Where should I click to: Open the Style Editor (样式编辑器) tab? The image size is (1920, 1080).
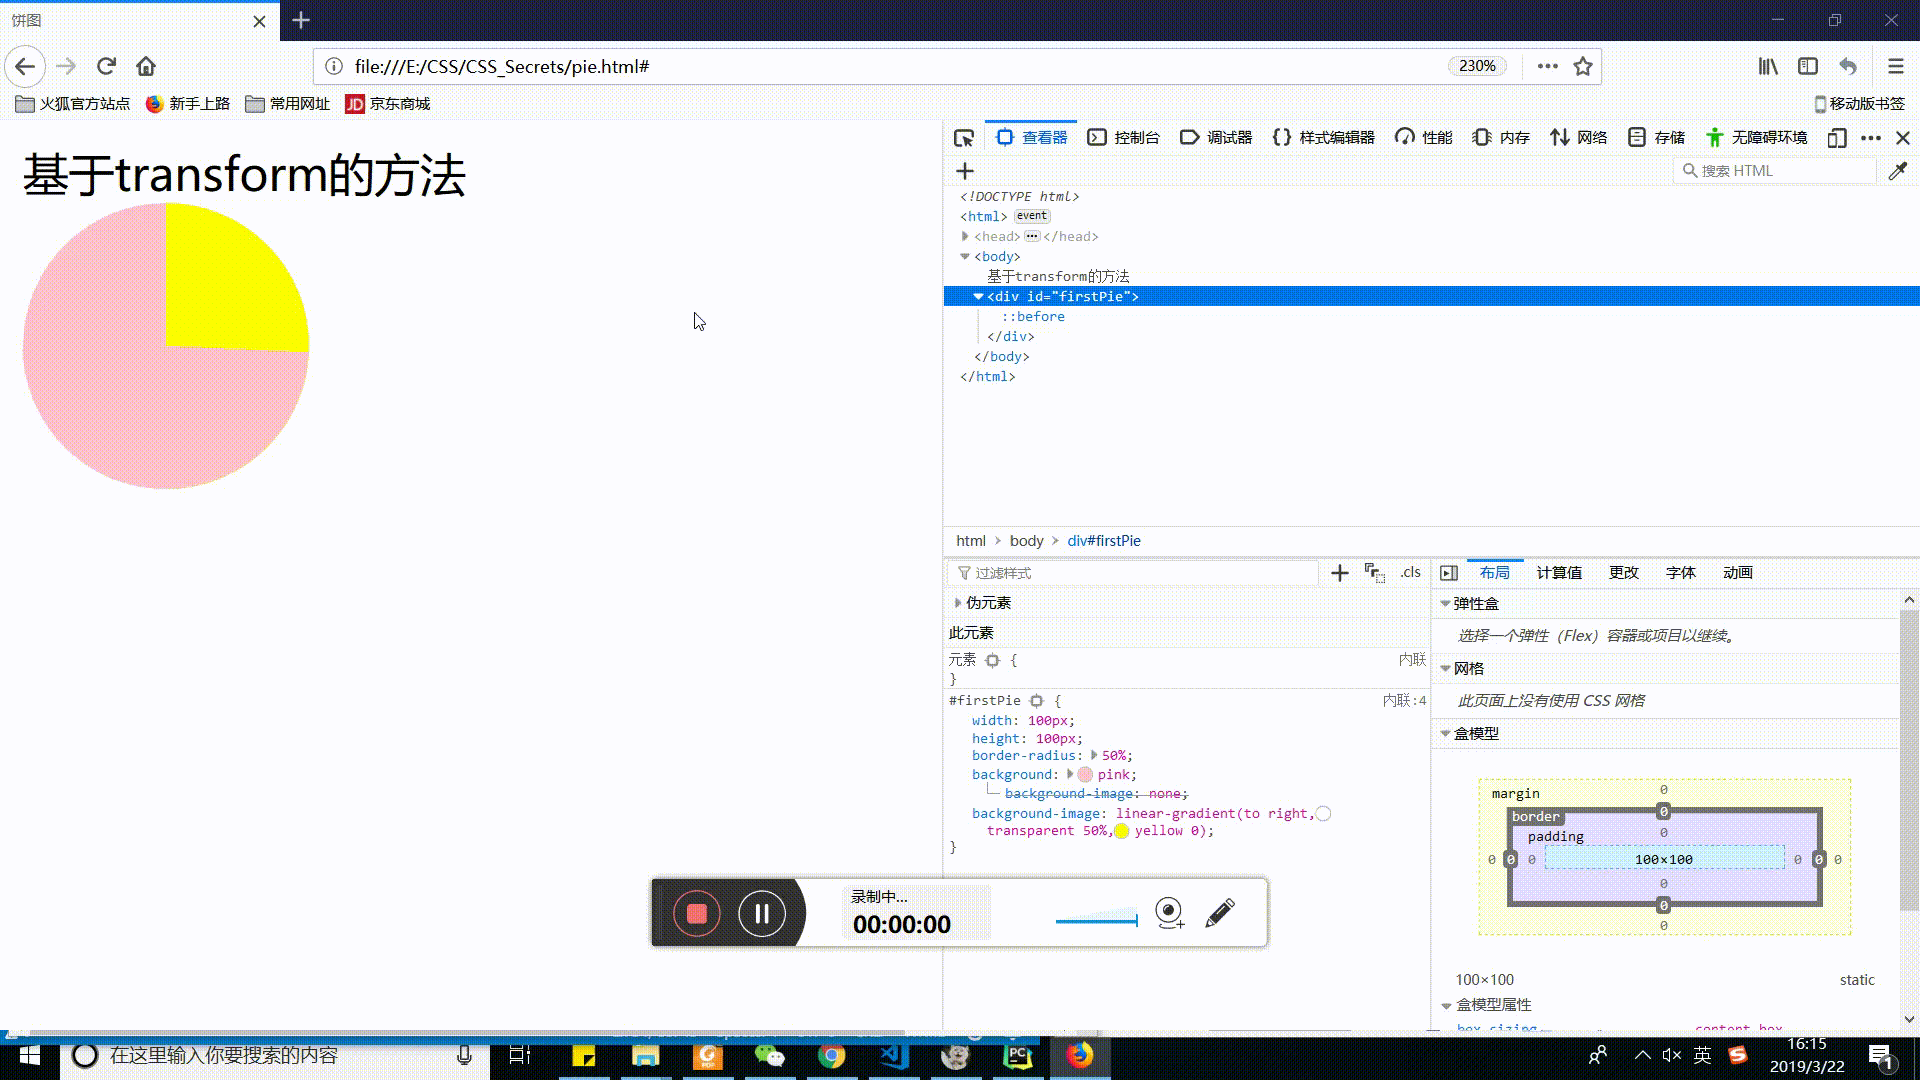[x=1323, y=138]
